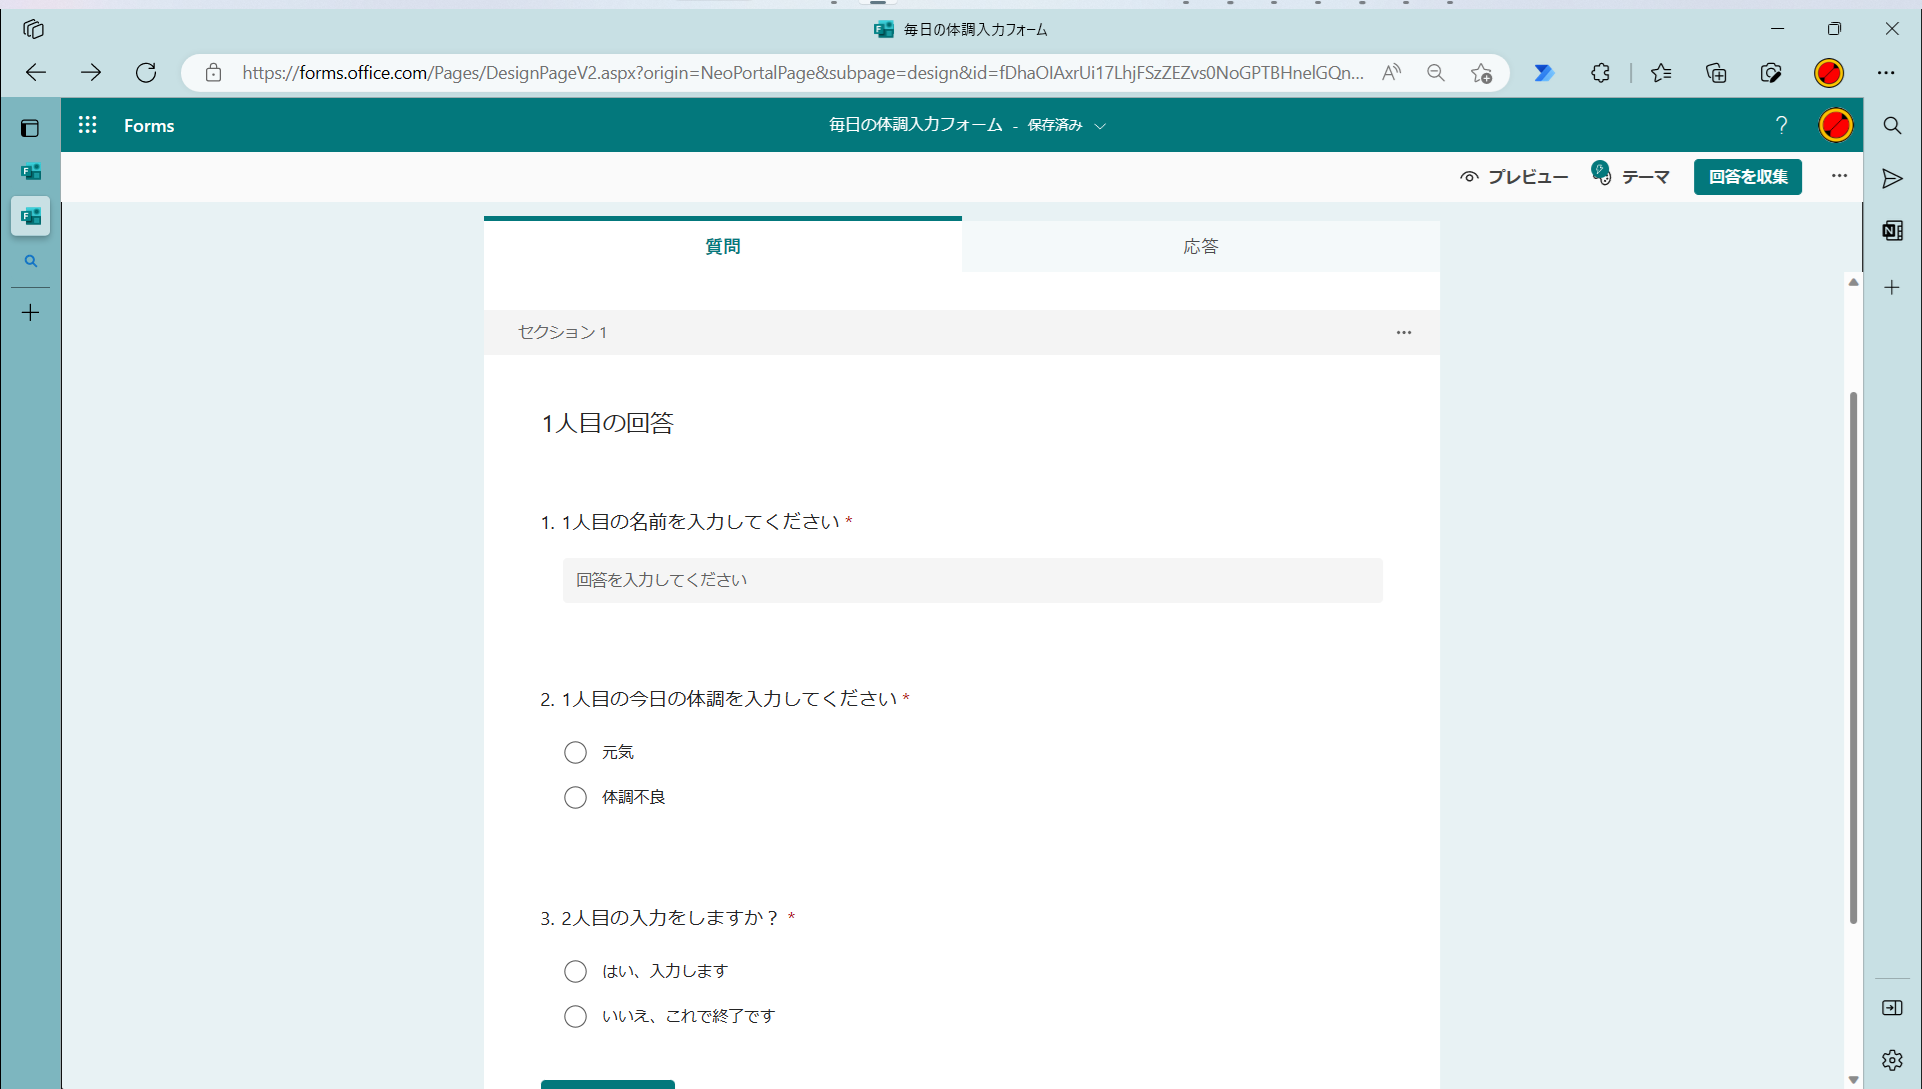The width and height of the screenshot is (1922, 1089).
Task: Open the Edge sidebar settings gear
Action: point(1892,1060)
